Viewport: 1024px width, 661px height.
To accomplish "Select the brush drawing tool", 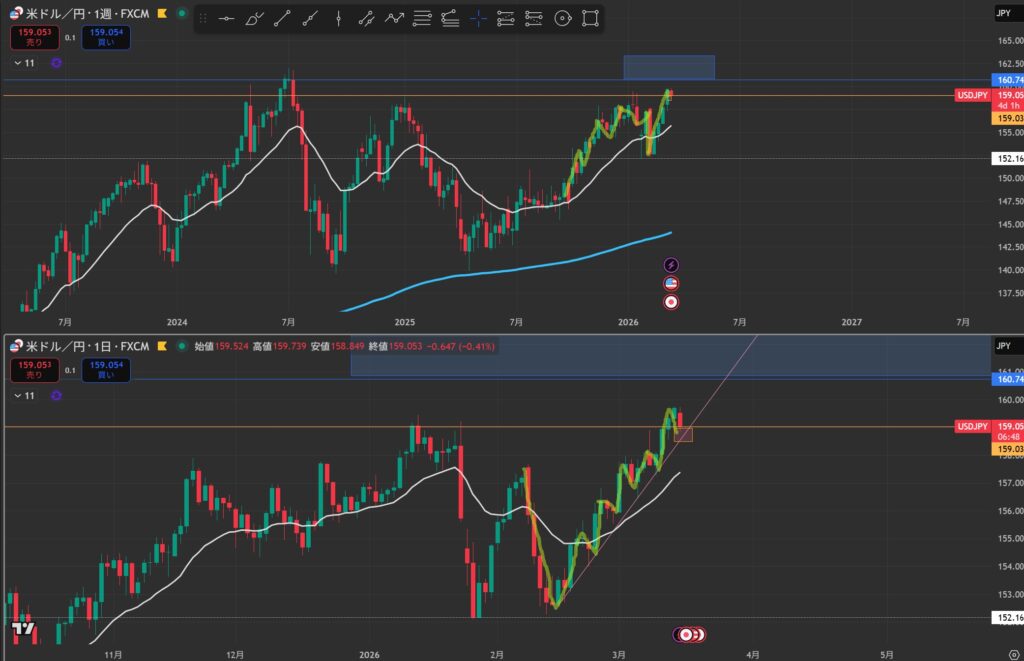I will tap(255, 18).
